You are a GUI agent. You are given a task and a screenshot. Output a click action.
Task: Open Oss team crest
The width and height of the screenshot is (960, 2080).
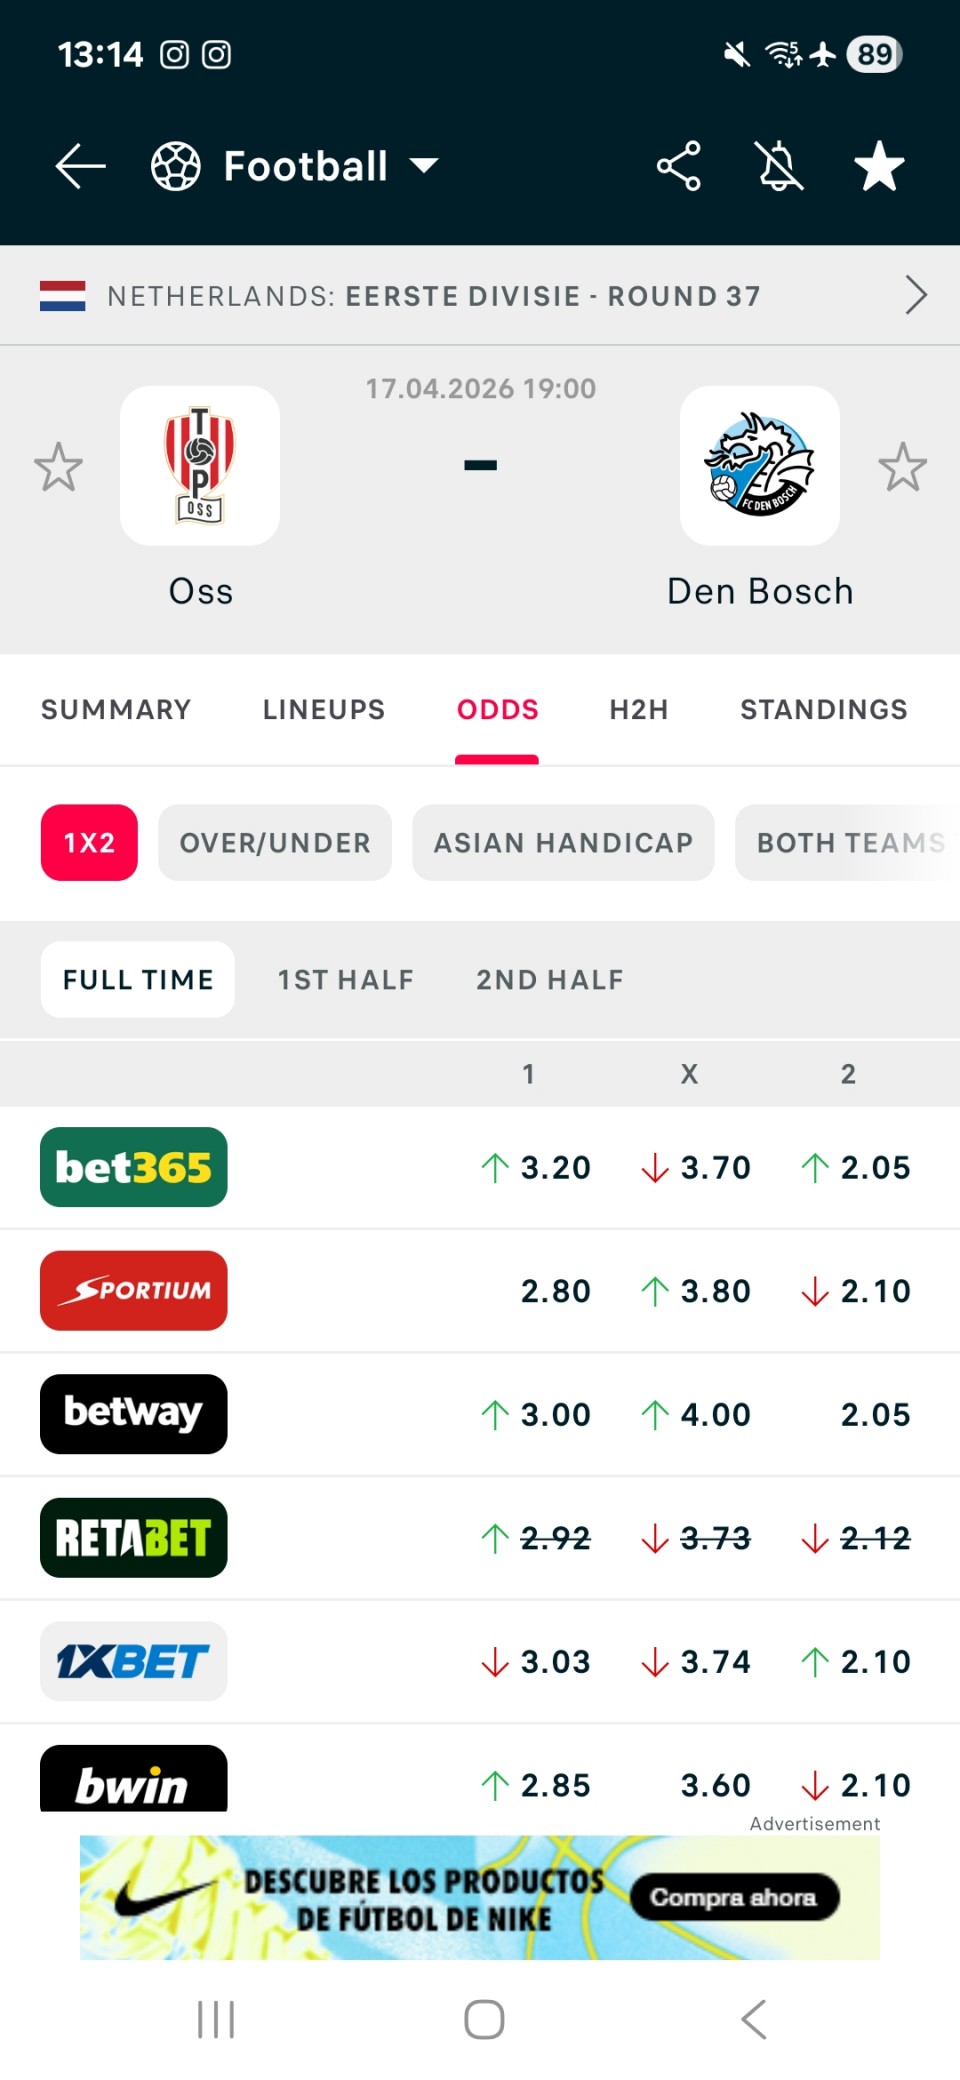[200, 466]
